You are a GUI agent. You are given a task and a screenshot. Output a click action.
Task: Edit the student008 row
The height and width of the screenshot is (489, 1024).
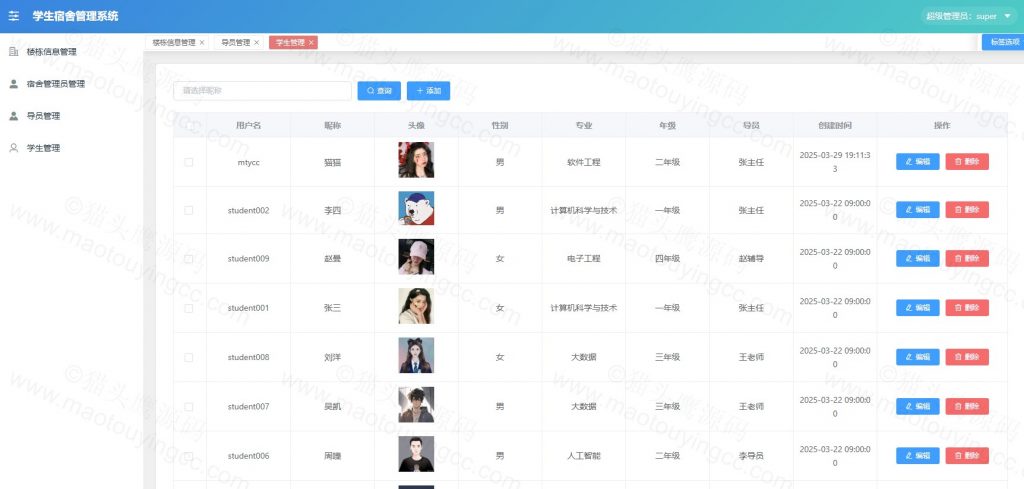coord(918,357)
